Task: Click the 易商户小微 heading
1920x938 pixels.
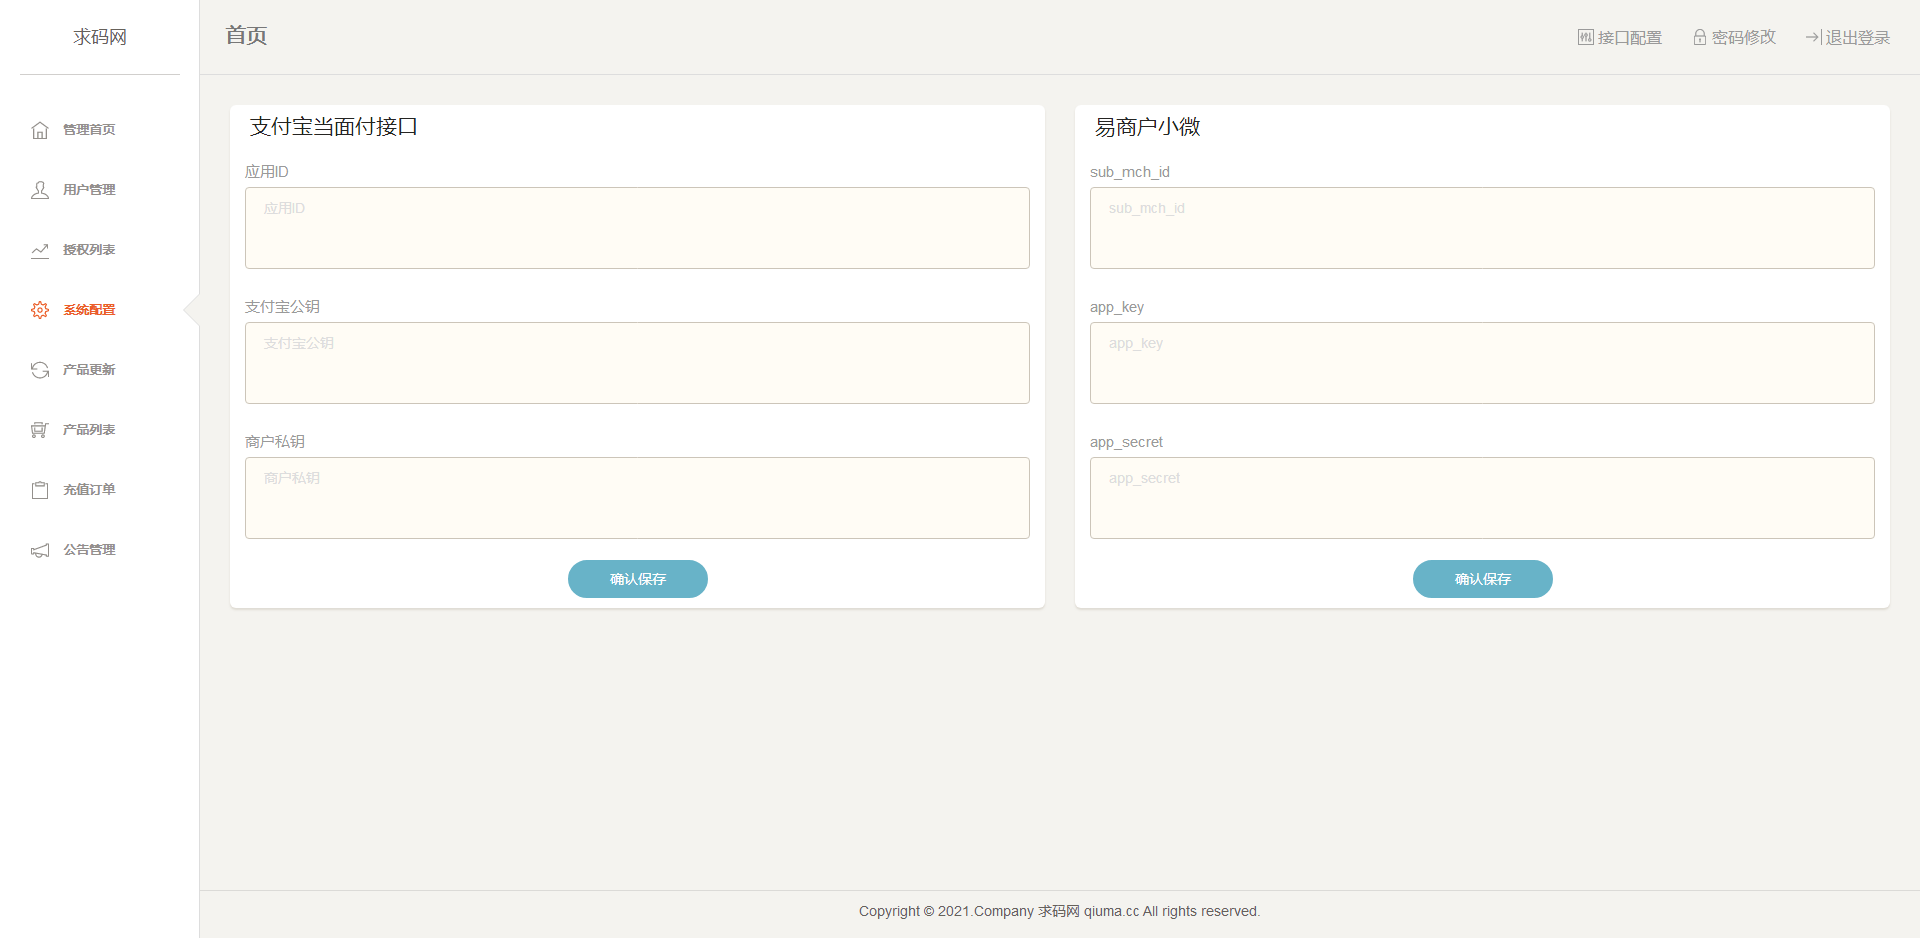Action: coord(1147,127)
